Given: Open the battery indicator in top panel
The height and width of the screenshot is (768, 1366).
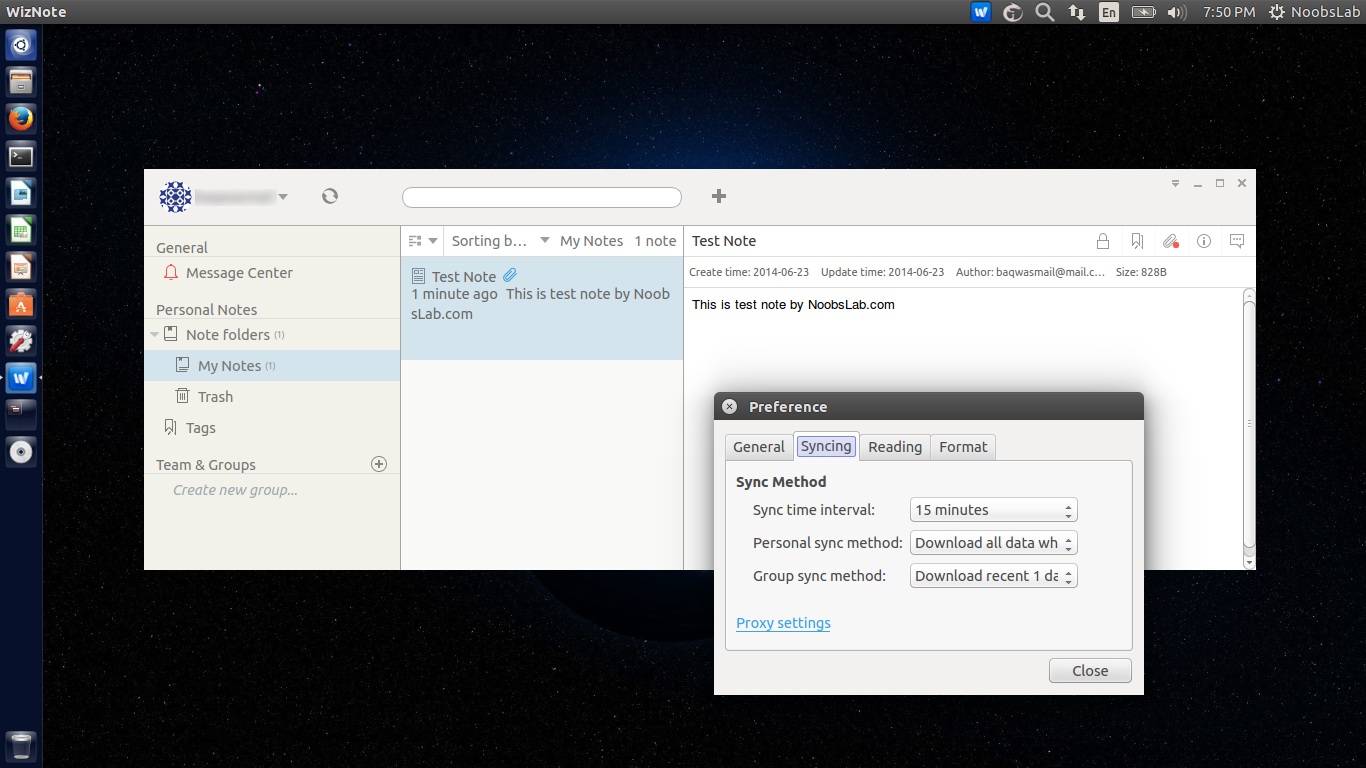Looking at the screenshot, I should [1143, 12].
